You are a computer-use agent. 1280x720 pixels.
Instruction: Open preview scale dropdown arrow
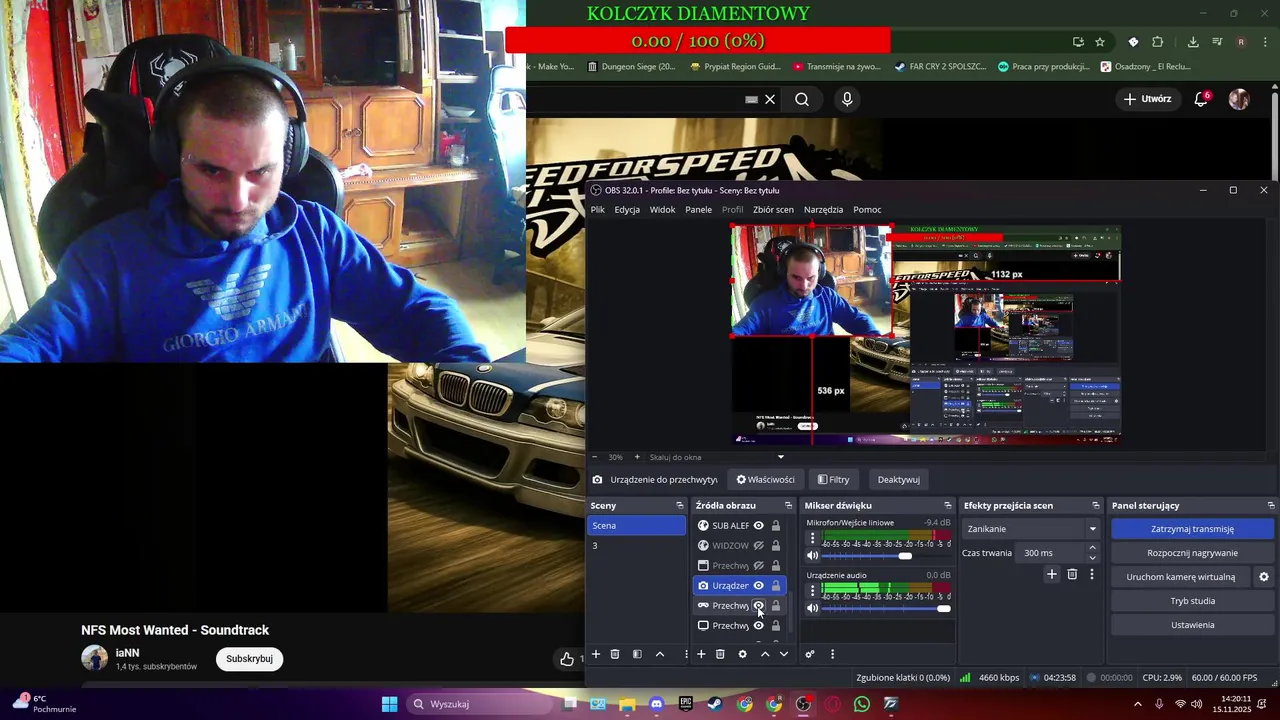tap(781, 457)
